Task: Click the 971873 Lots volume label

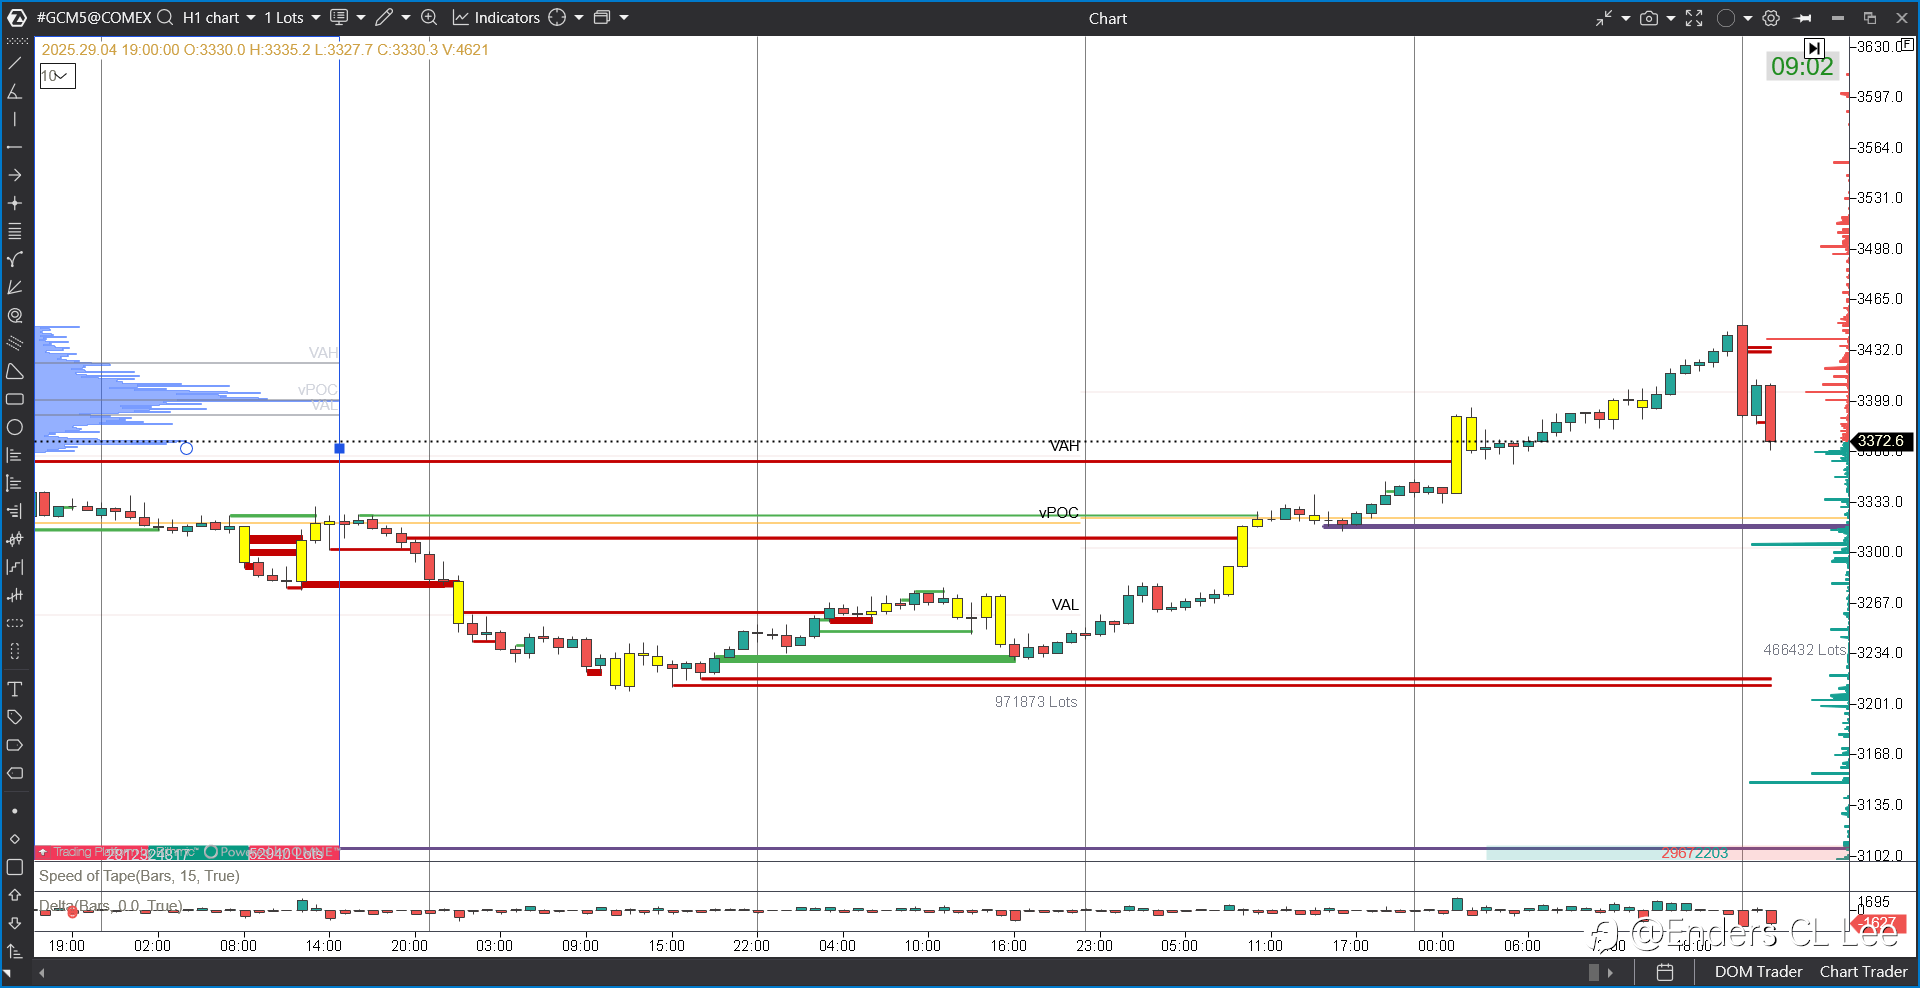Action: [x=1036, y=702]
